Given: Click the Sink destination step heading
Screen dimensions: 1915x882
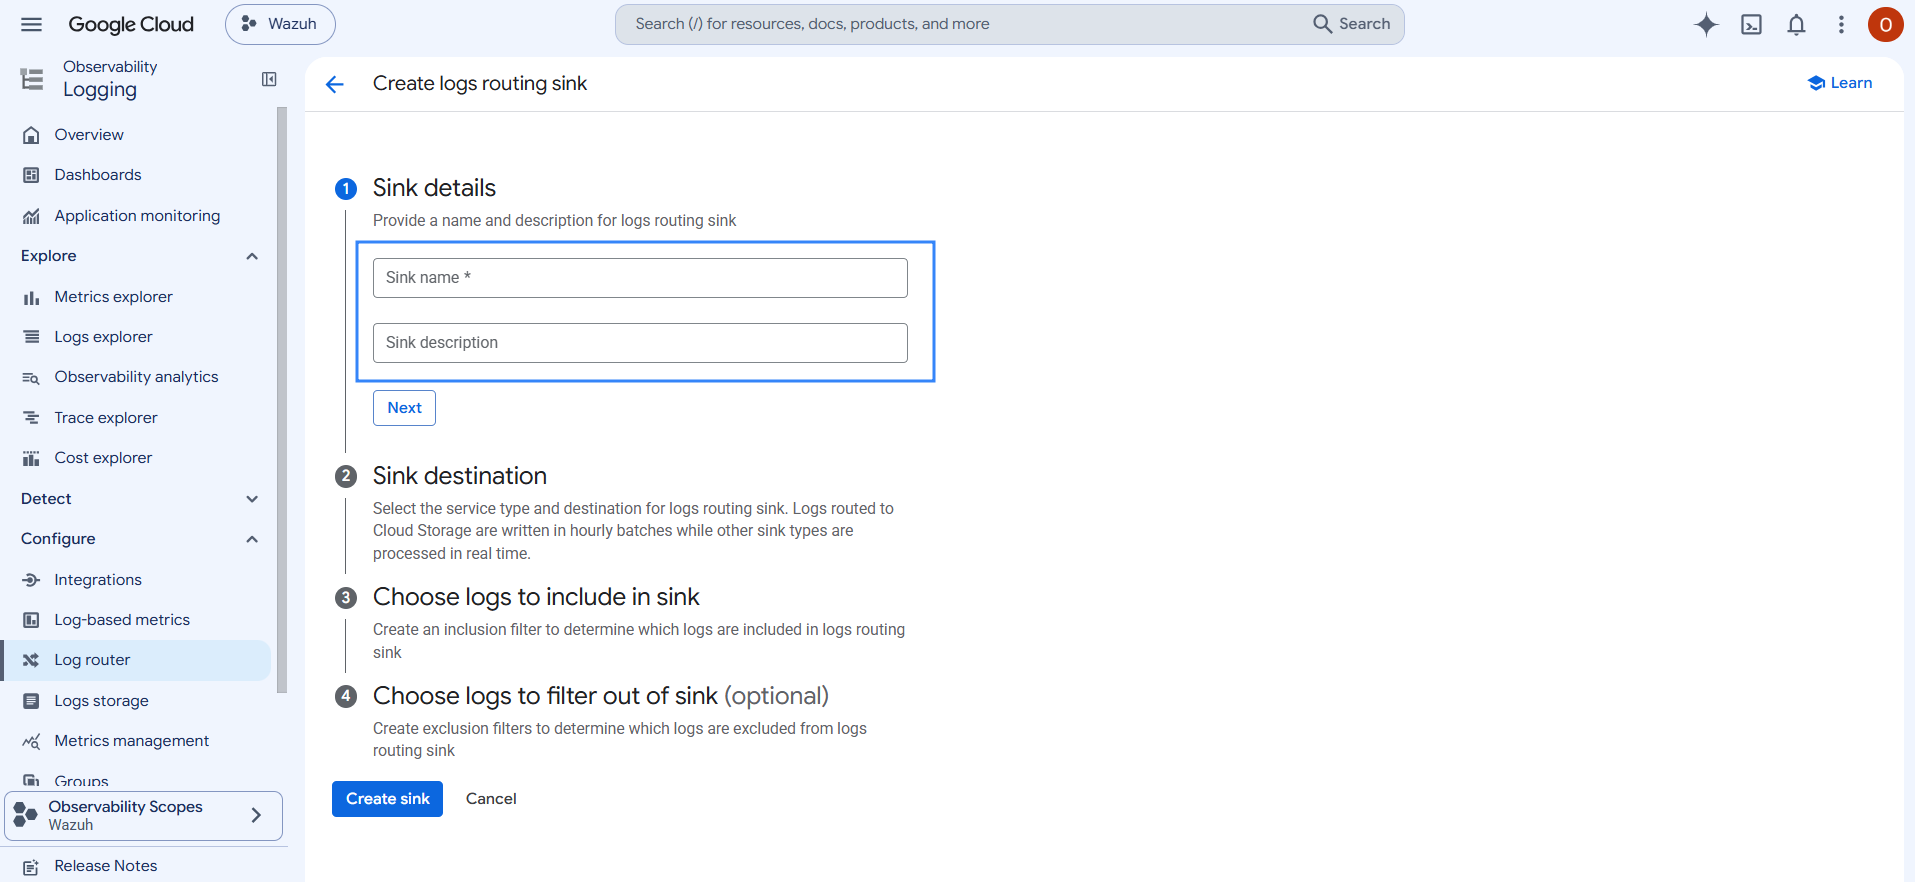Looking at the screenshot, I should [460, 476].
